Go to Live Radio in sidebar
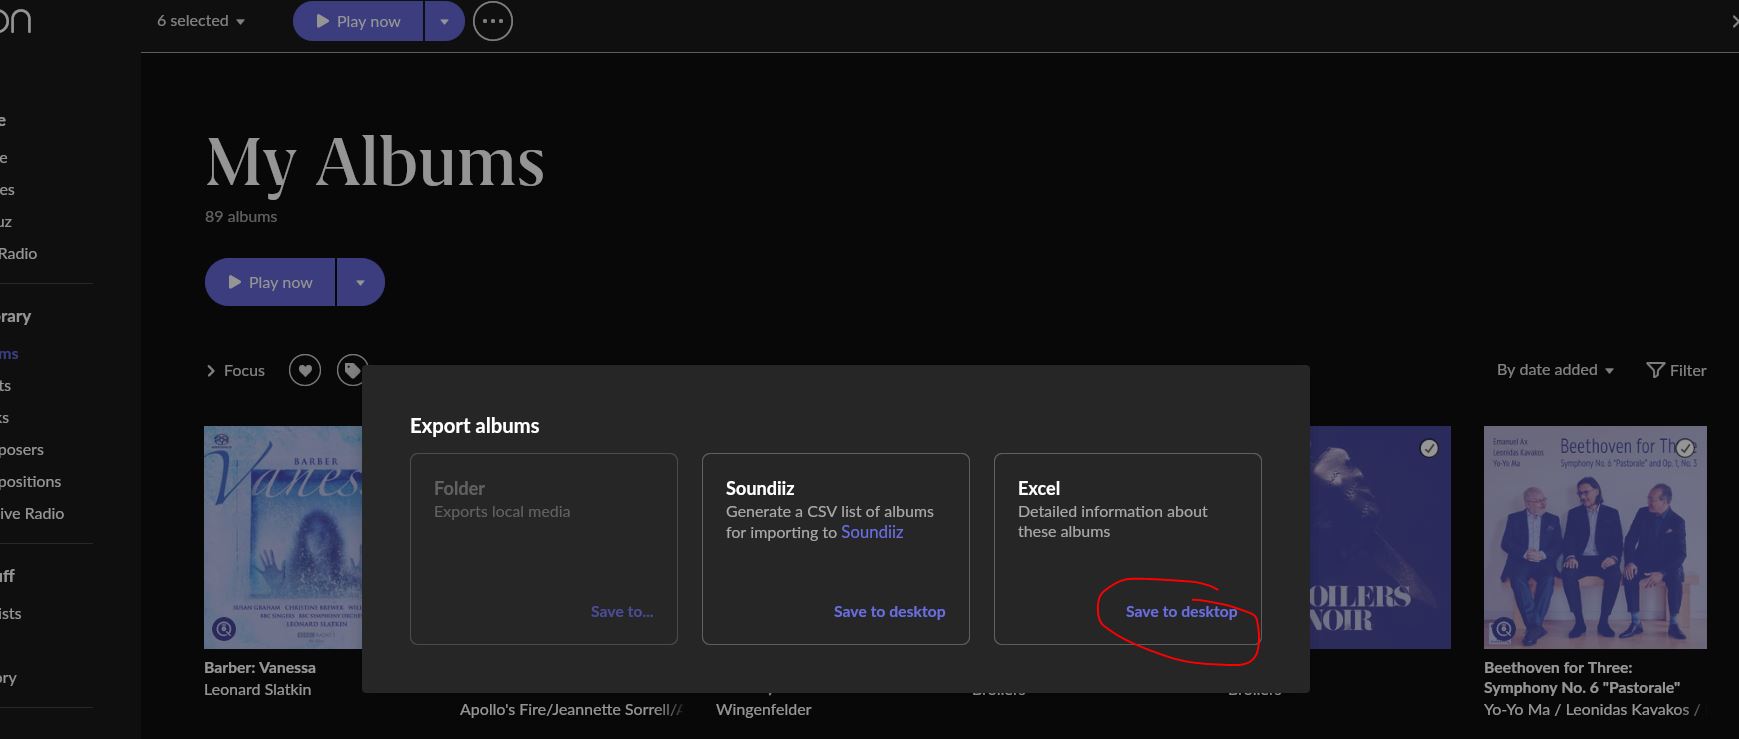The width and height of the screenshot is (1739, 739). (x=32, y=513)
